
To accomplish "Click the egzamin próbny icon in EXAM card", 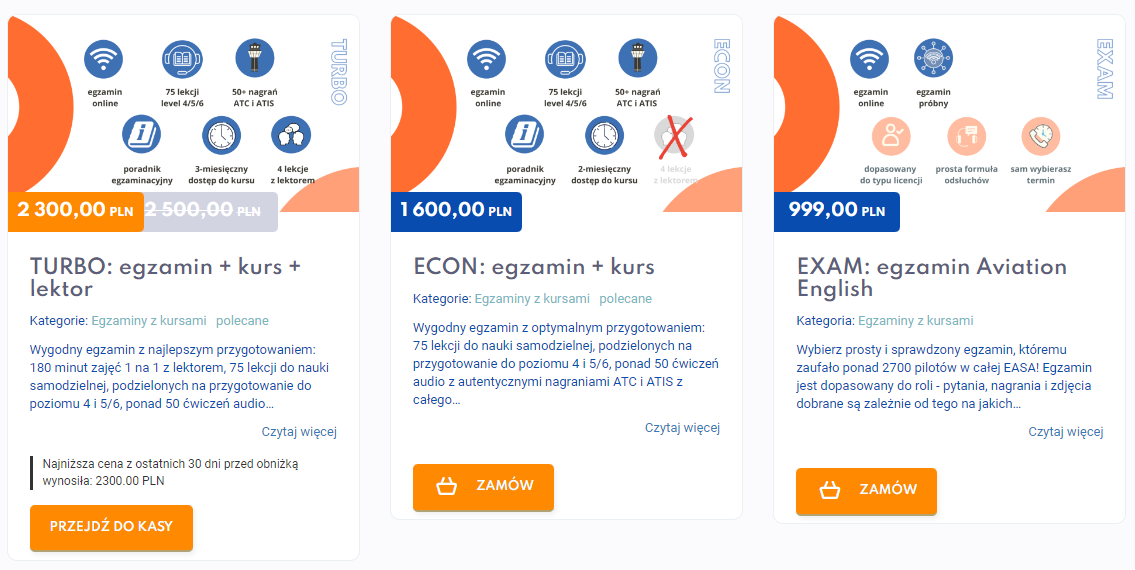I will click(934, 59).
